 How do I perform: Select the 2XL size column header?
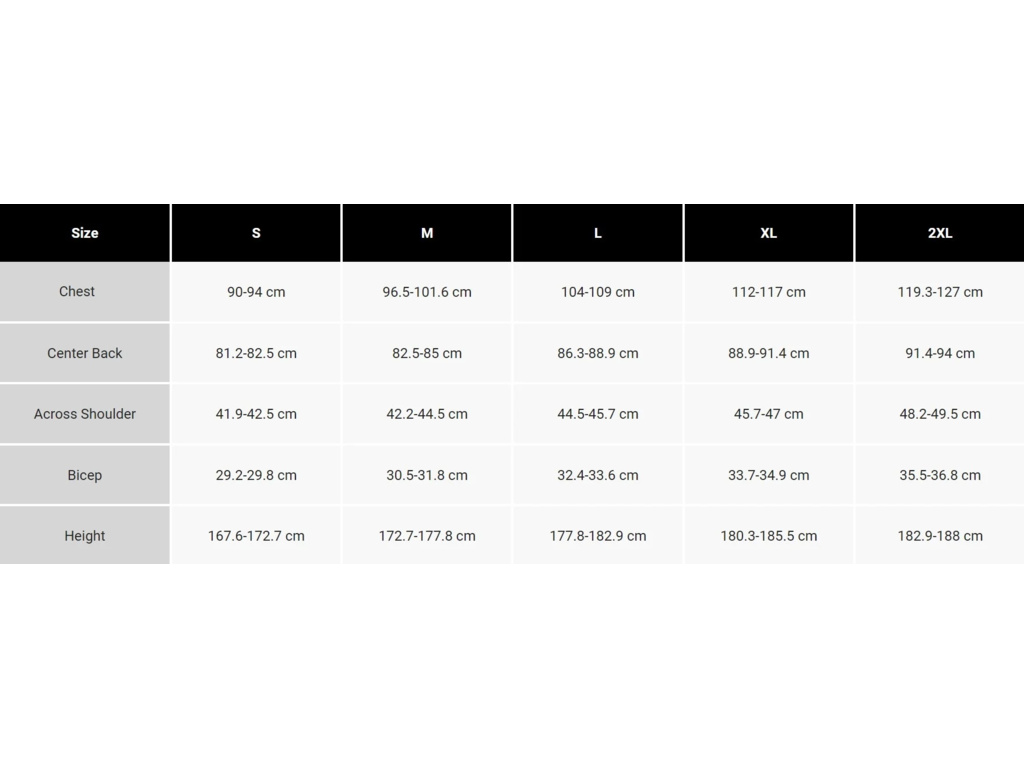click(x=940, y=233)
